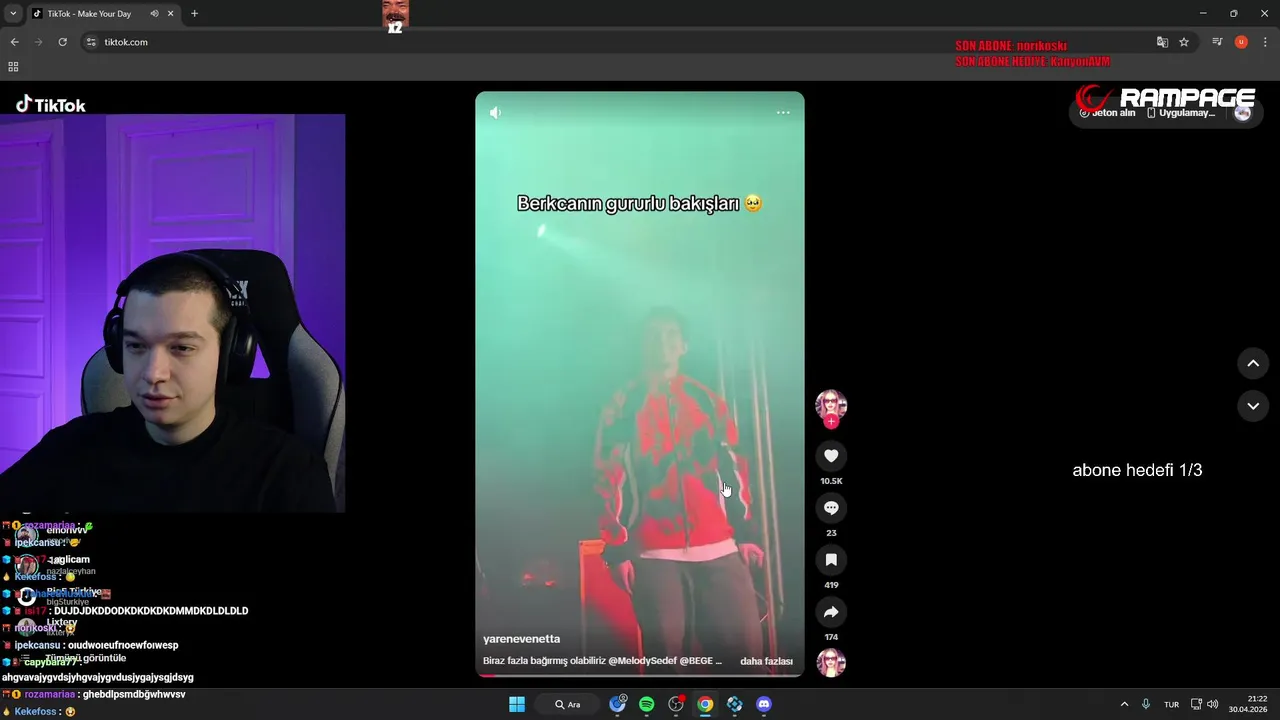Switch the TUR keyboard language
This screenshot has height=720, width=1280.
coord(1171,704)
